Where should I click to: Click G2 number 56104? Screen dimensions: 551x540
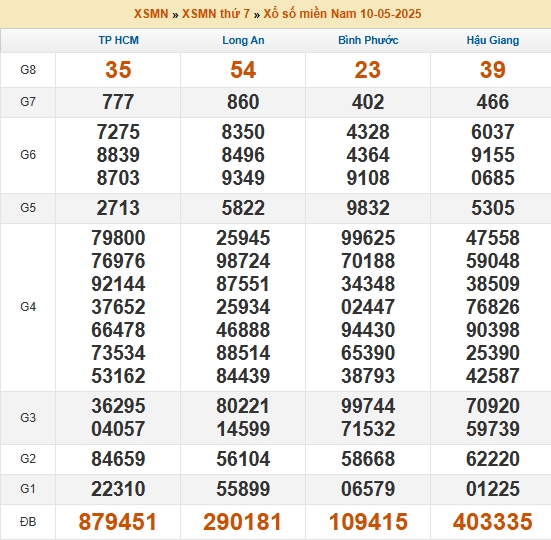point(243,458)
